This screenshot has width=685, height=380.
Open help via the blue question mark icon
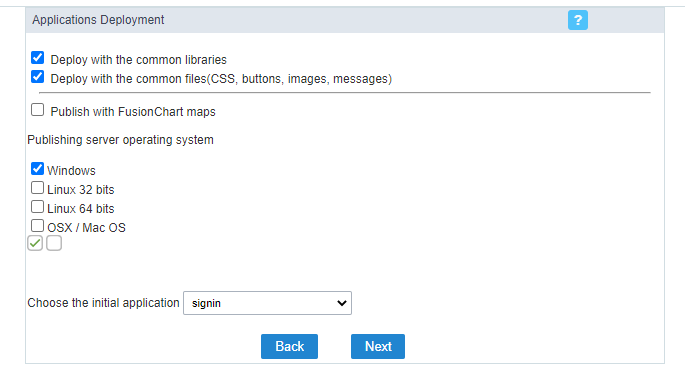pos(578,20)
